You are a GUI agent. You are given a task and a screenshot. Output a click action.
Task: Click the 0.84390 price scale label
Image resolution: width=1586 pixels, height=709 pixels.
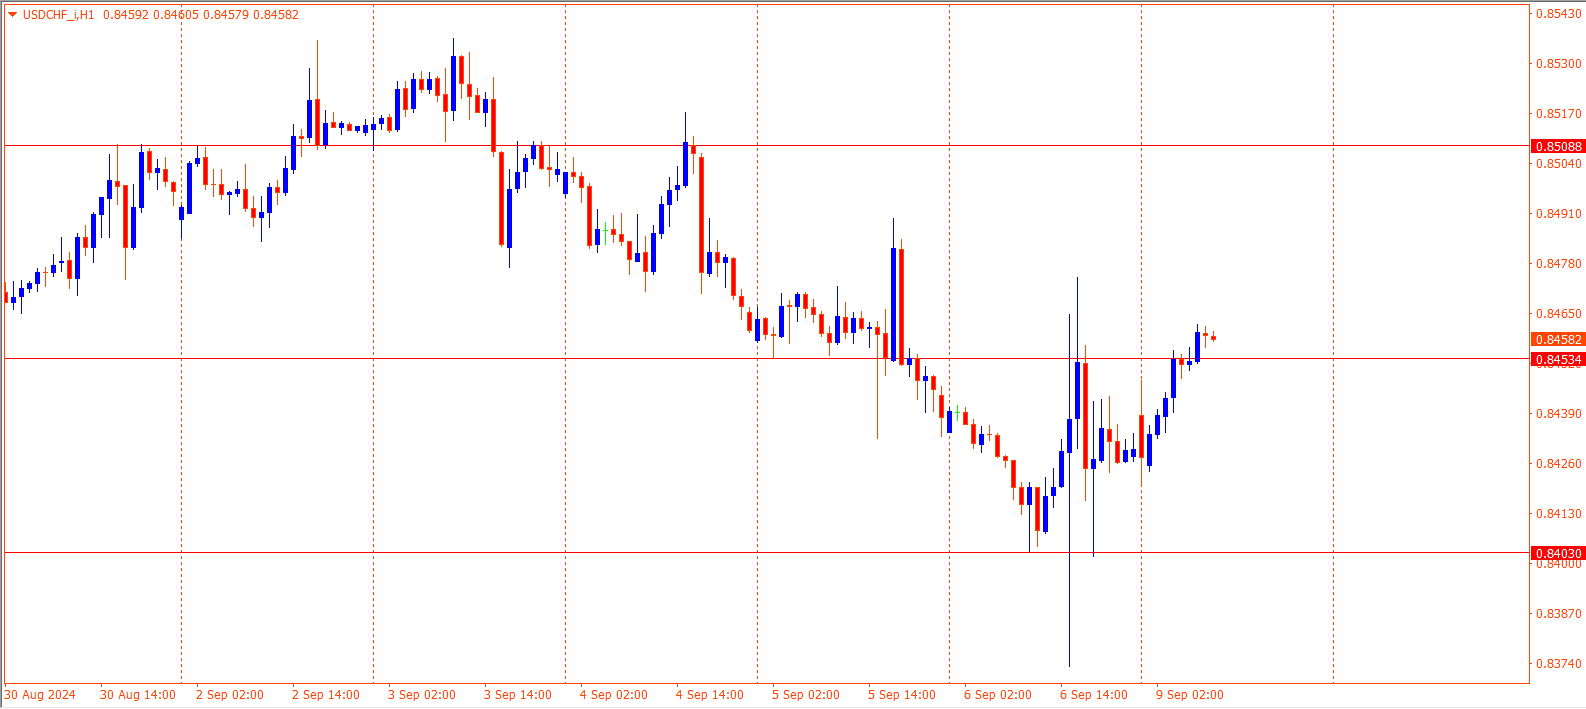tap(1559, 414)
